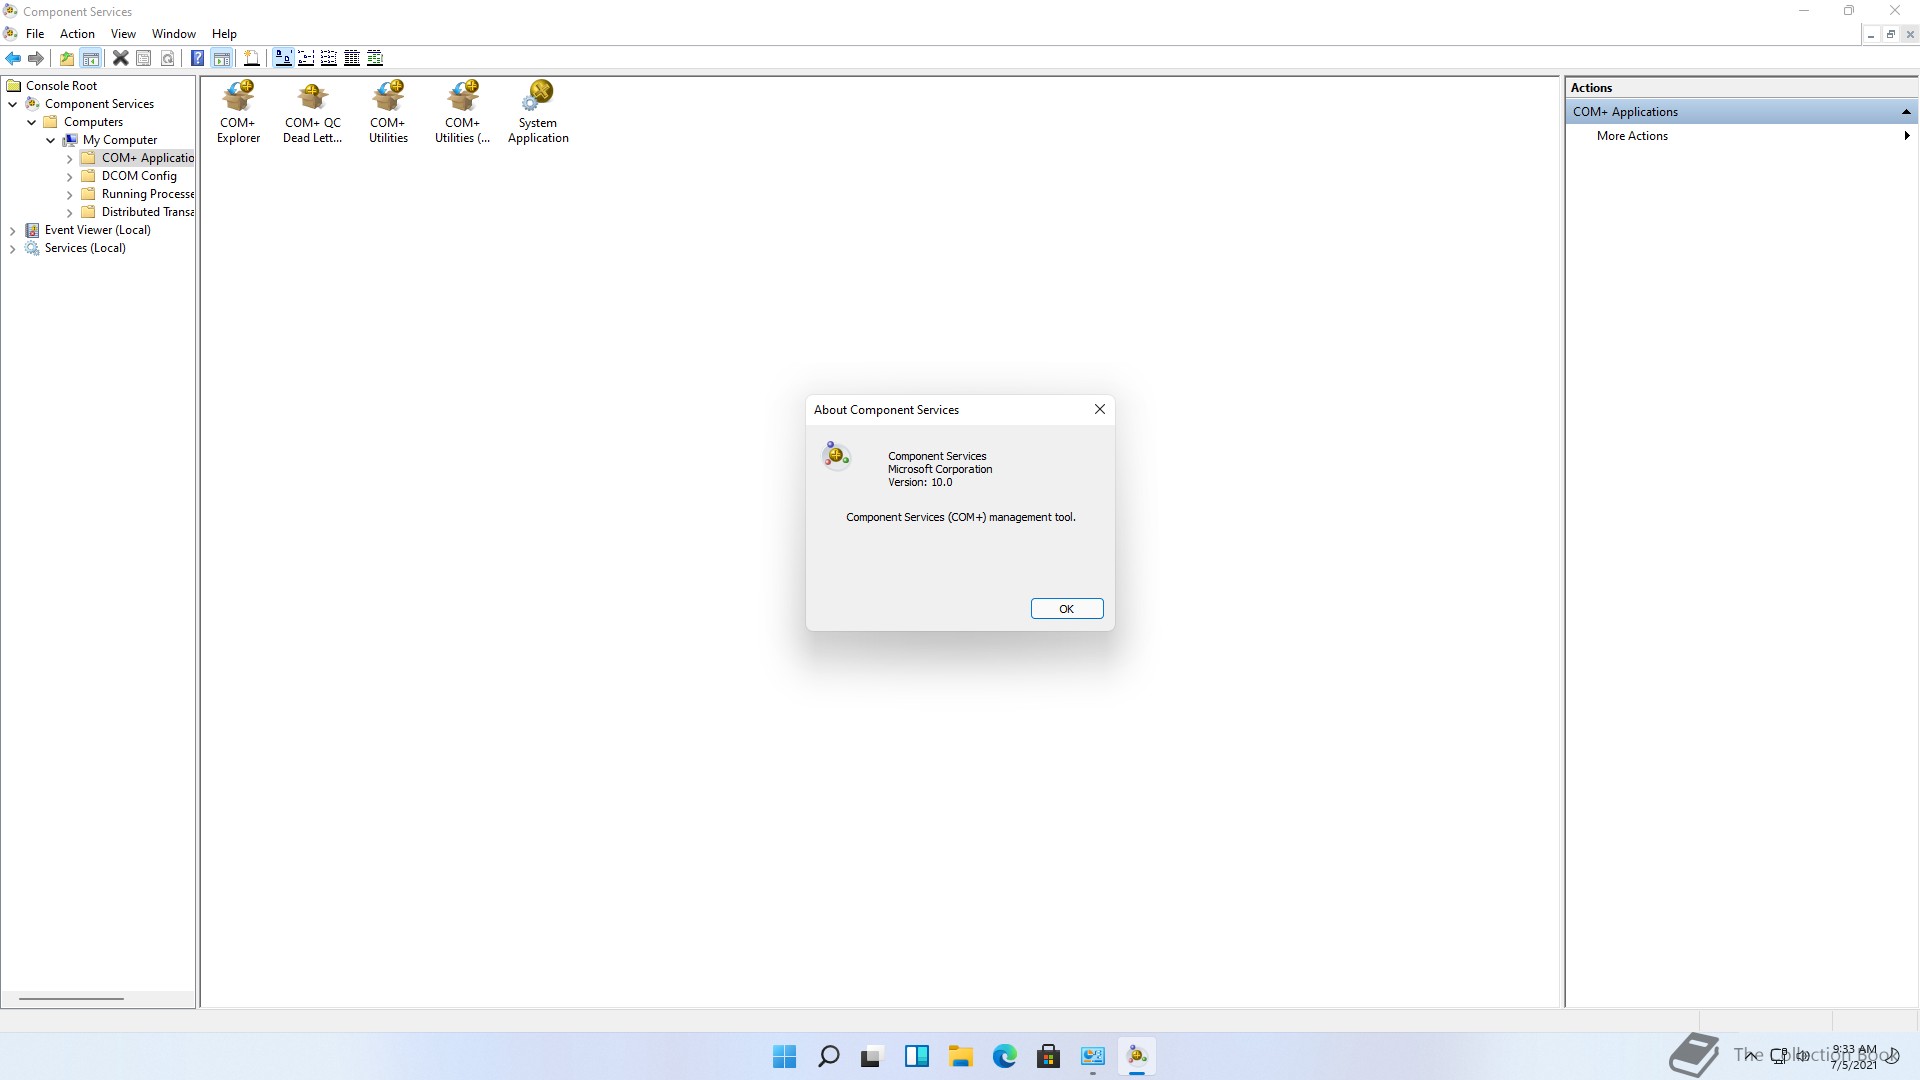Open the Help menu
Screen dimensions: 1920x1080
(224, 34)
